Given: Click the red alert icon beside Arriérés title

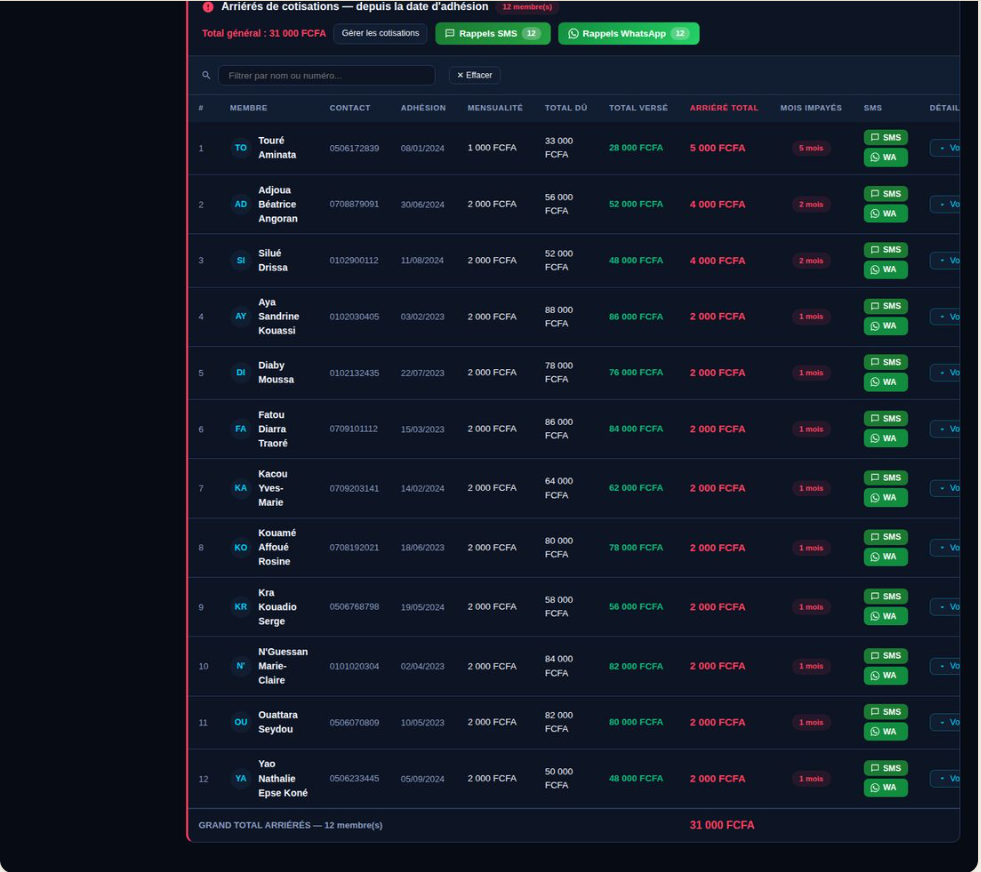Looking at the screenshot, I should coord(208,7).
